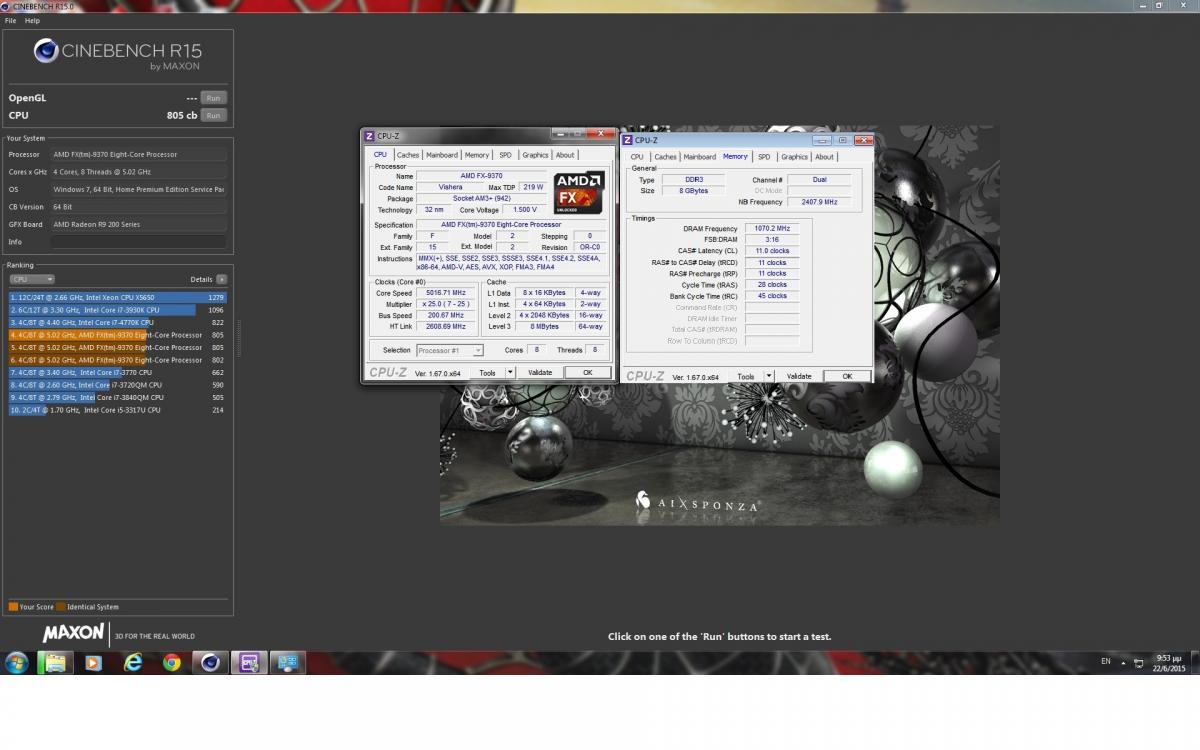Click the Cinebench R15 logo header
This screenshot has height=750, width=1200.
coord(117,53)
